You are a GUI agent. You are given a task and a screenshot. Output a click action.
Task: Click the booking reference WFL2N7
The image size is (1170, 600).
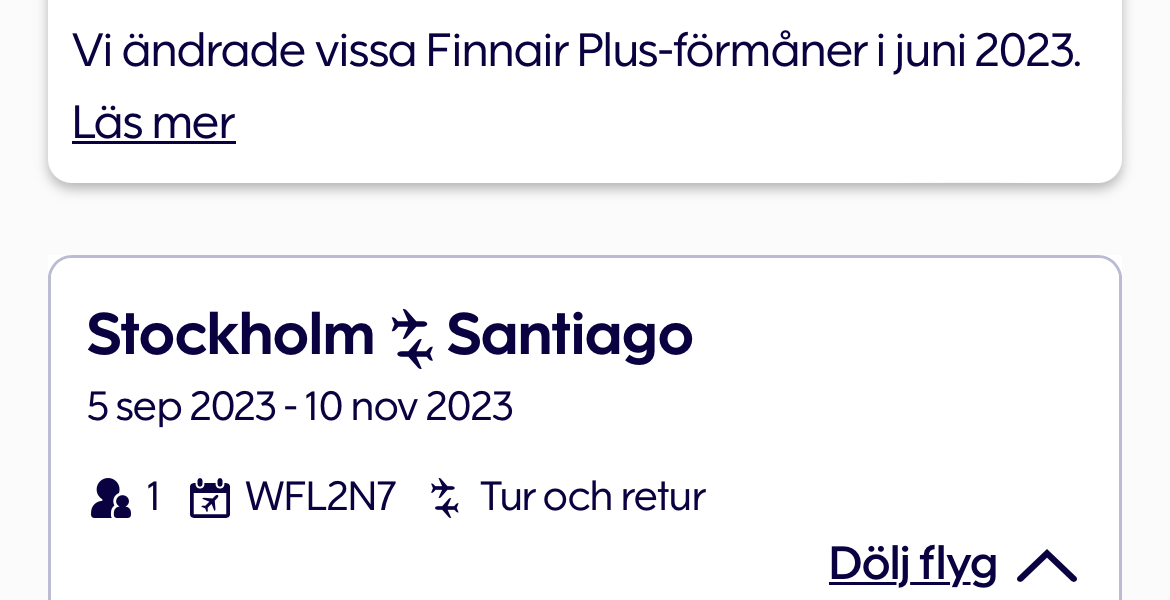(320, 497)
